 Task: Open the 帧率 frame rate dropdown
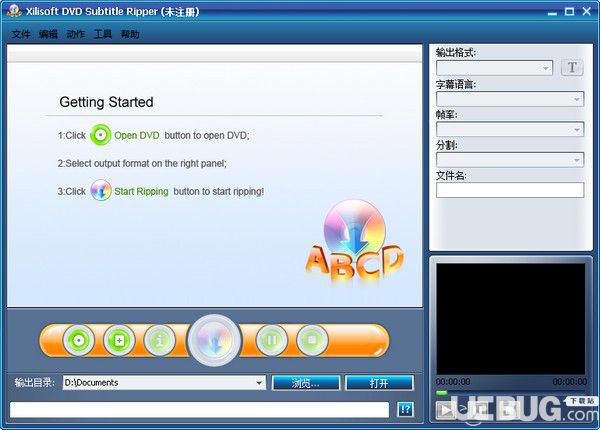[x=510, y=129]
